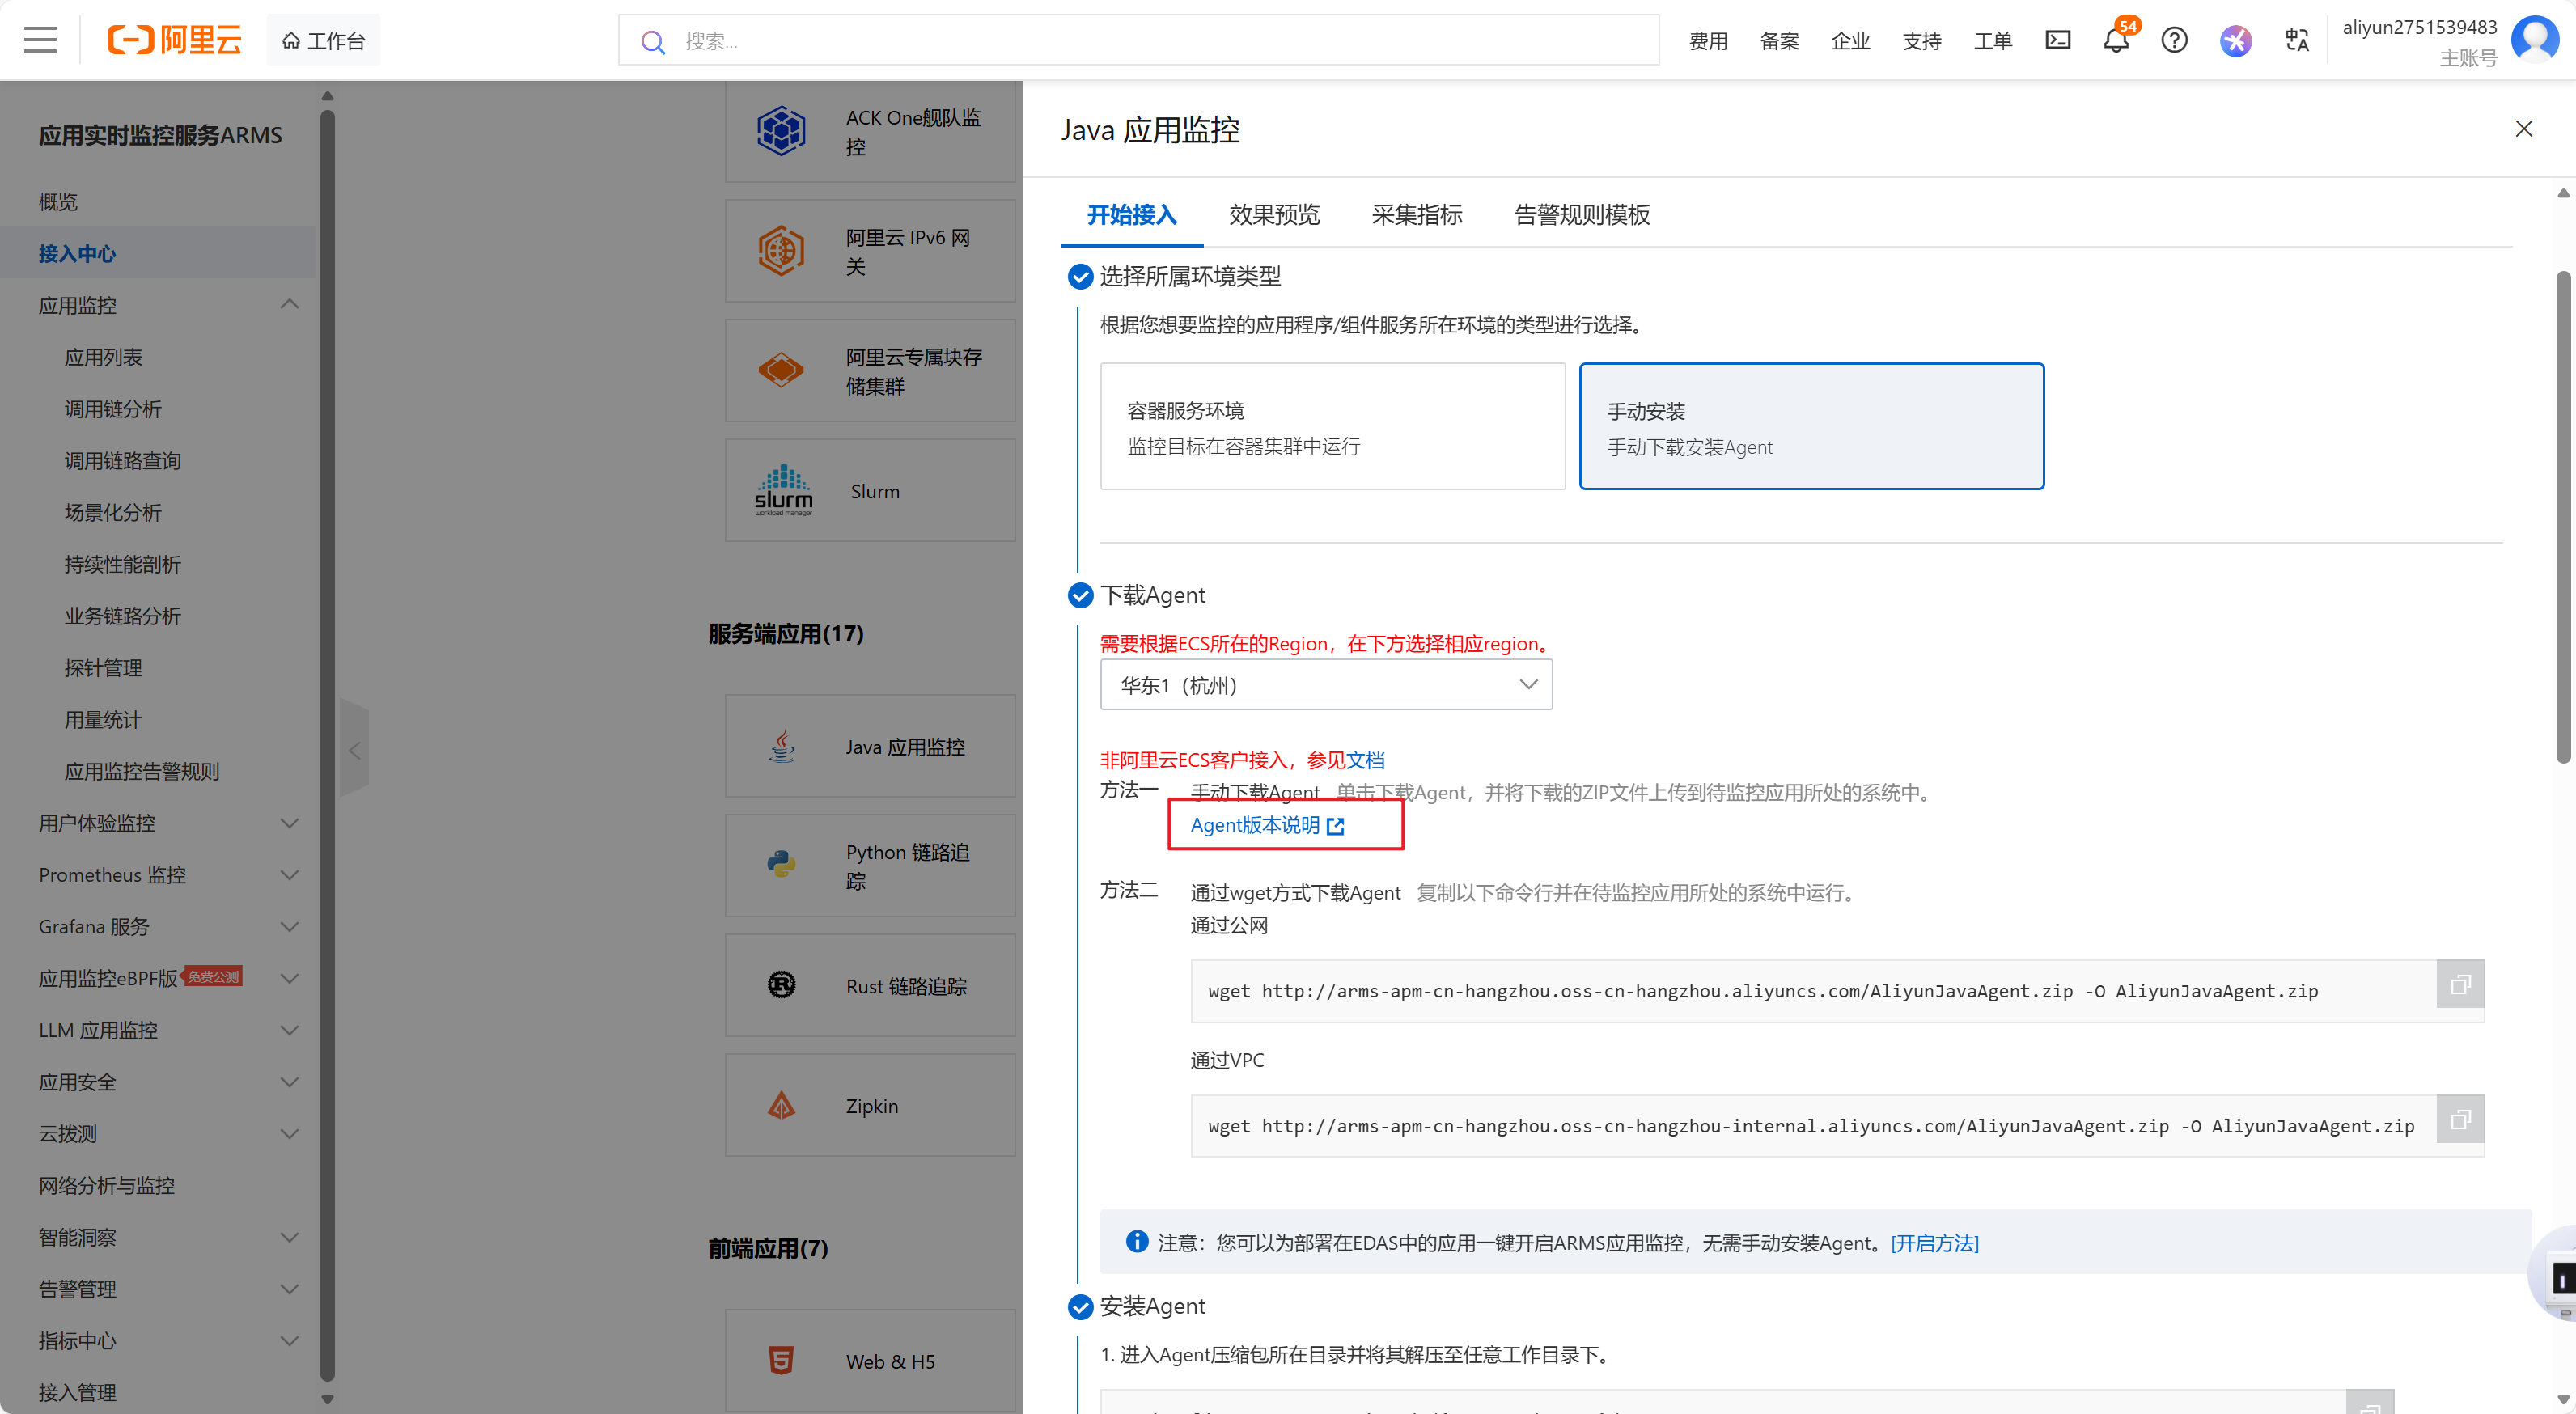Screen dimensions: 2576x1414
Task: Copy the VPC wget command
Action: 2460,1119
